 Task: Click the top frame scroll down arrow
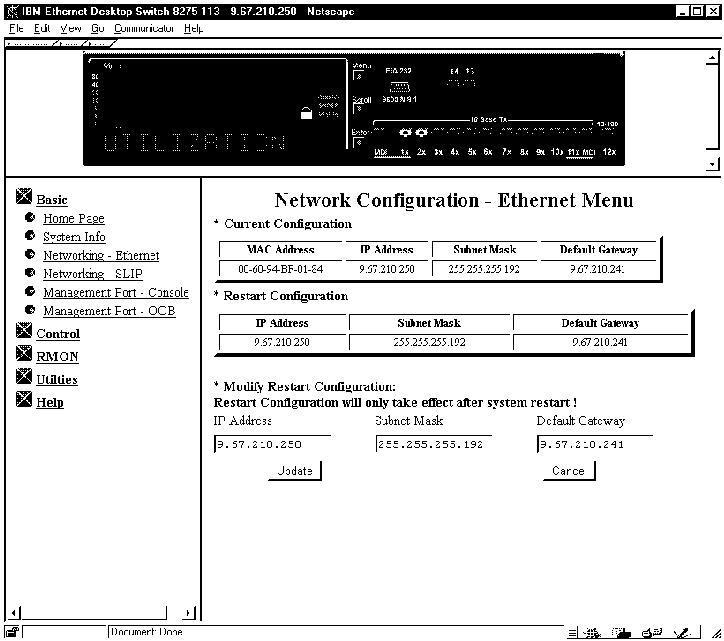[712, 163]
